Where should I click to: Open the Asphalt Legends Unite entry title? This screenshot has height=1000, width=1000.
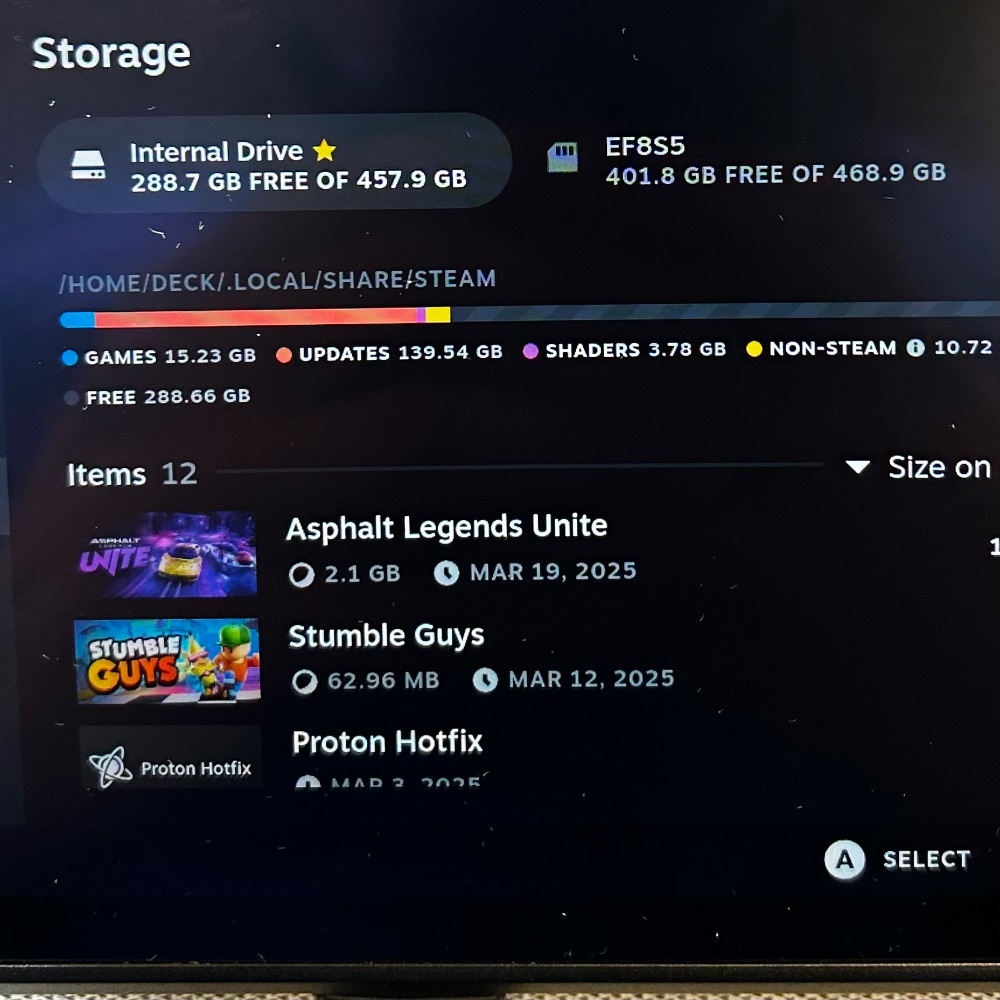(x=446, y=527)
